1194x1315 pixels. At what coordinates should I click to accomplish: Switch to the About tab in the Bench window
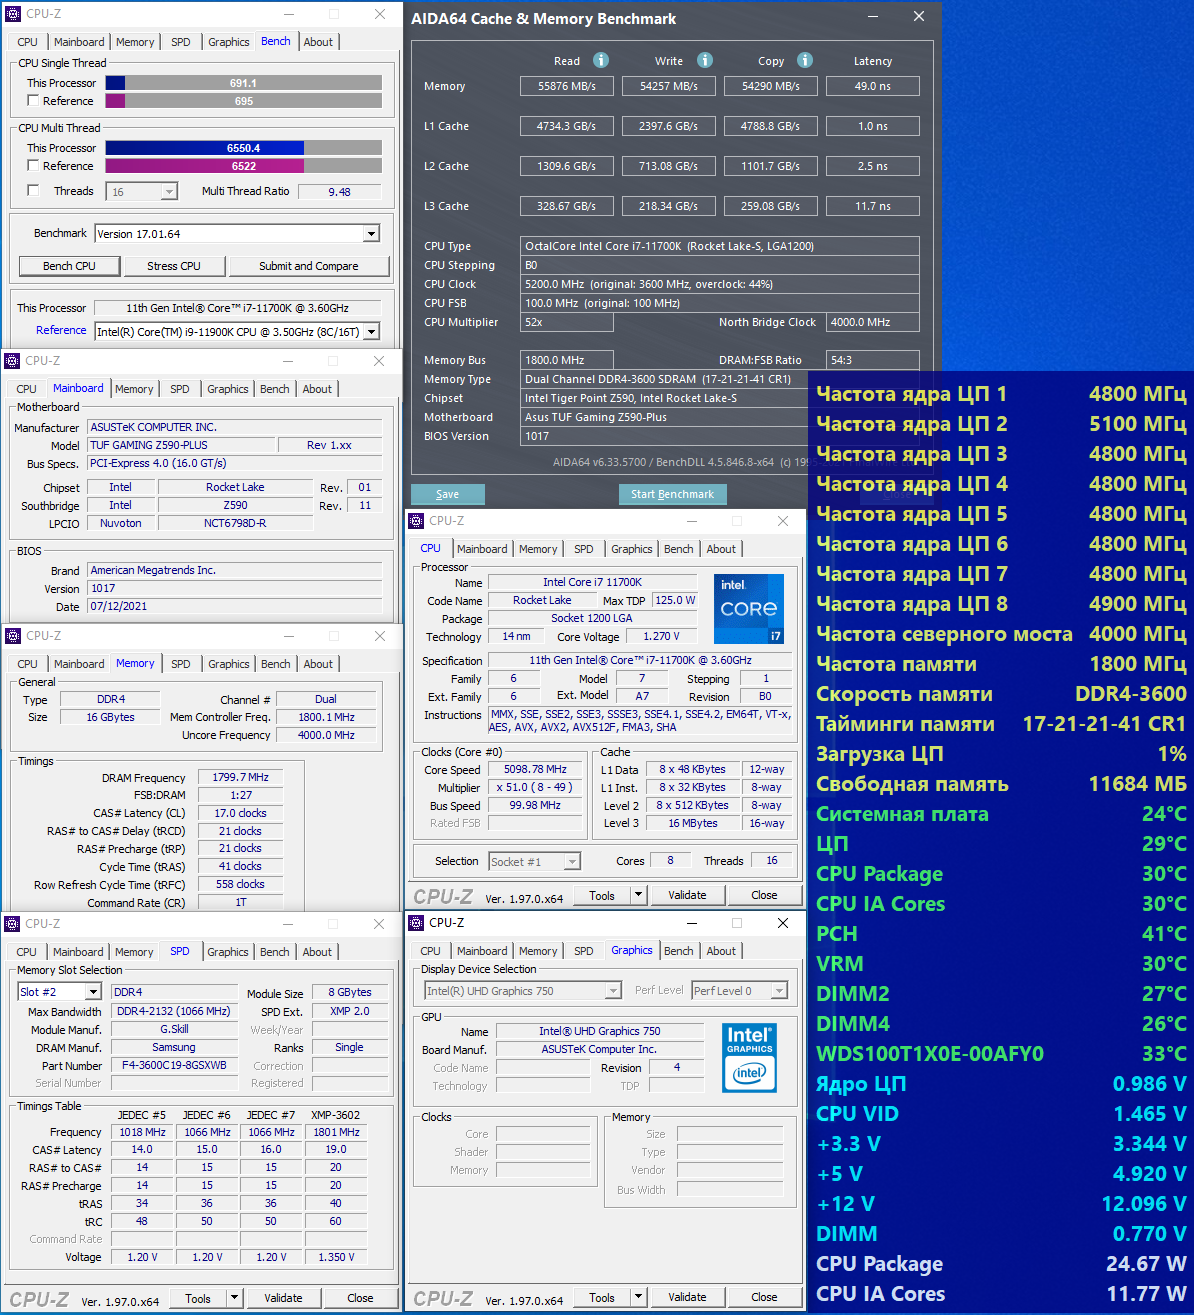tap(318, 42)
